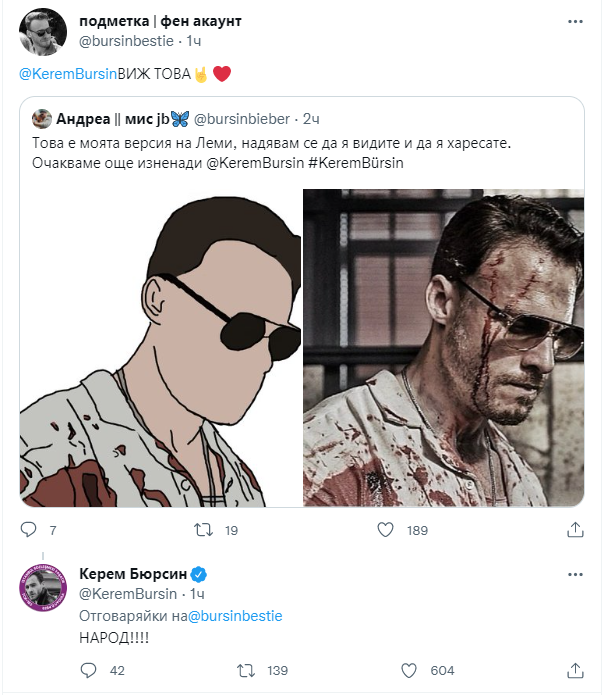
Task: Click the @KeremBursin mention in top tweet
Action: click(62, 73)
